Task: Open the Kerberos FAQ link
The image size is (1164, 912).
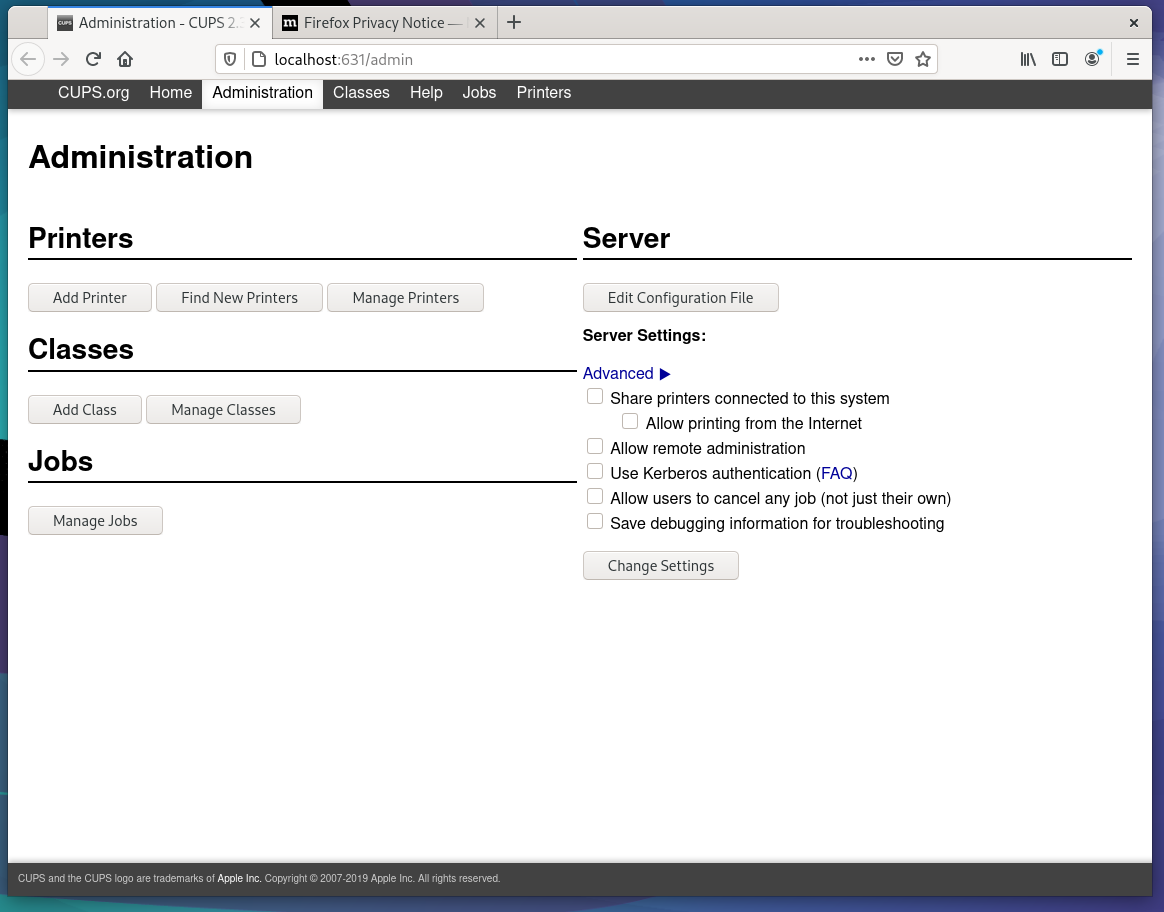Action: tap(837, 473)
